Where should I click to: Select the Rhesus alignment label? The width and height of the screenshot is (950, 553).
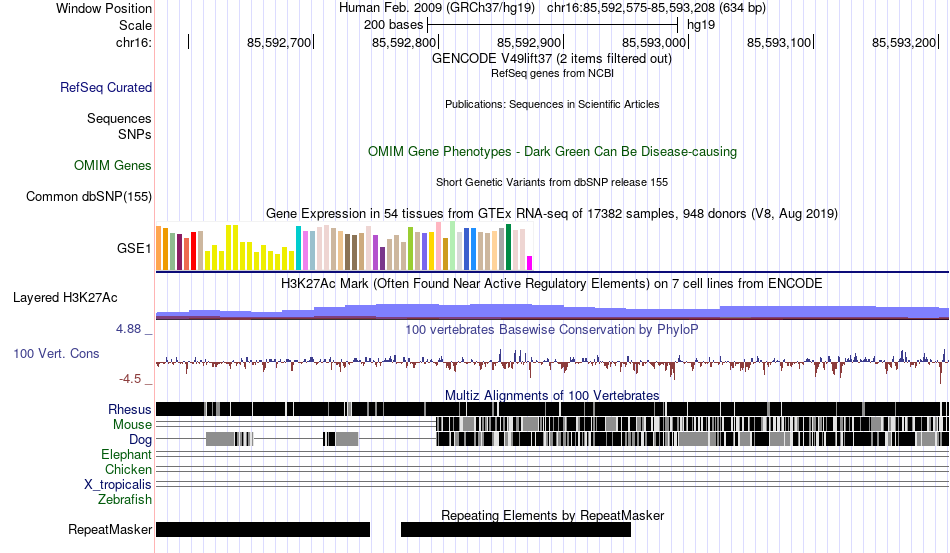coord(130,409)
